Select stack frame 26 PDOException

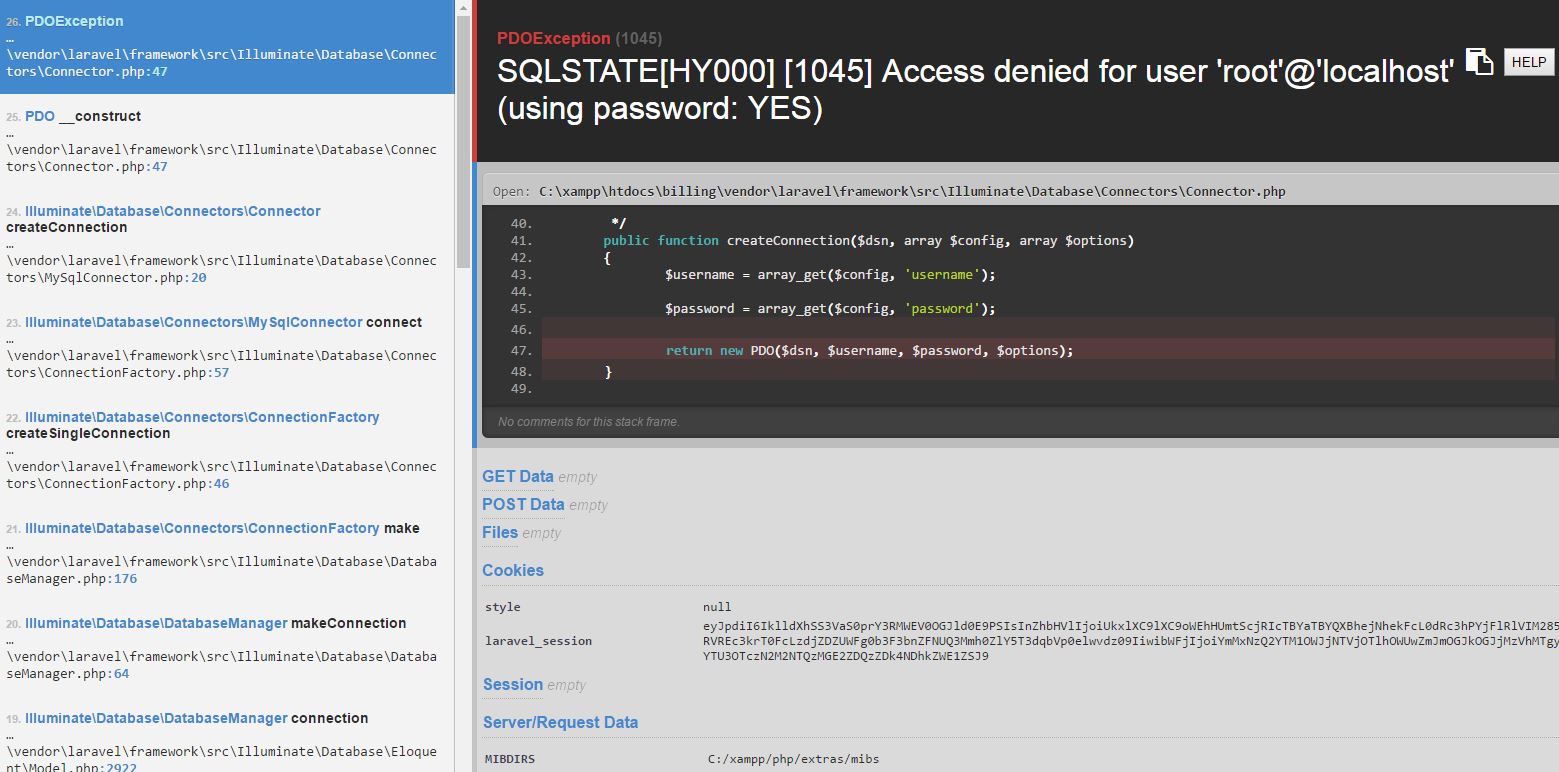click(x=227, y=46)
